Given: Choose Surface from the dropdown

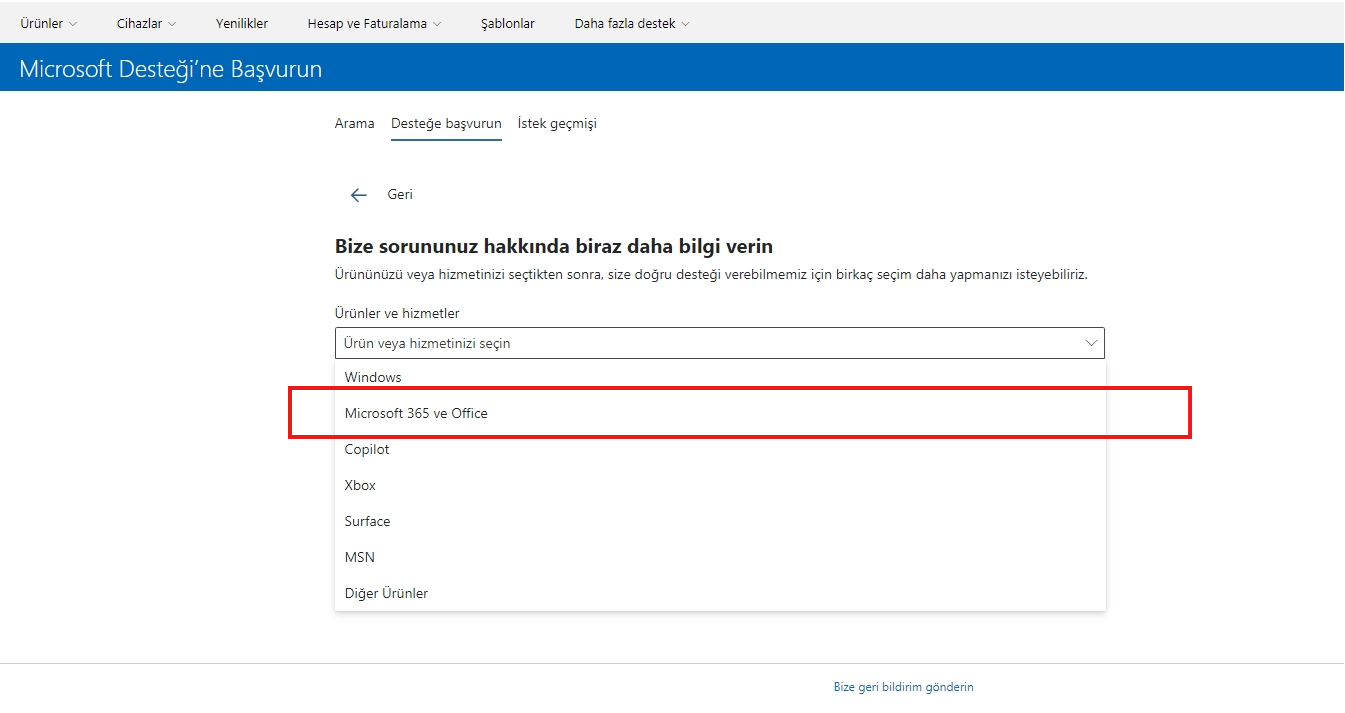Looking at the screenshot, I should (720, 521).
